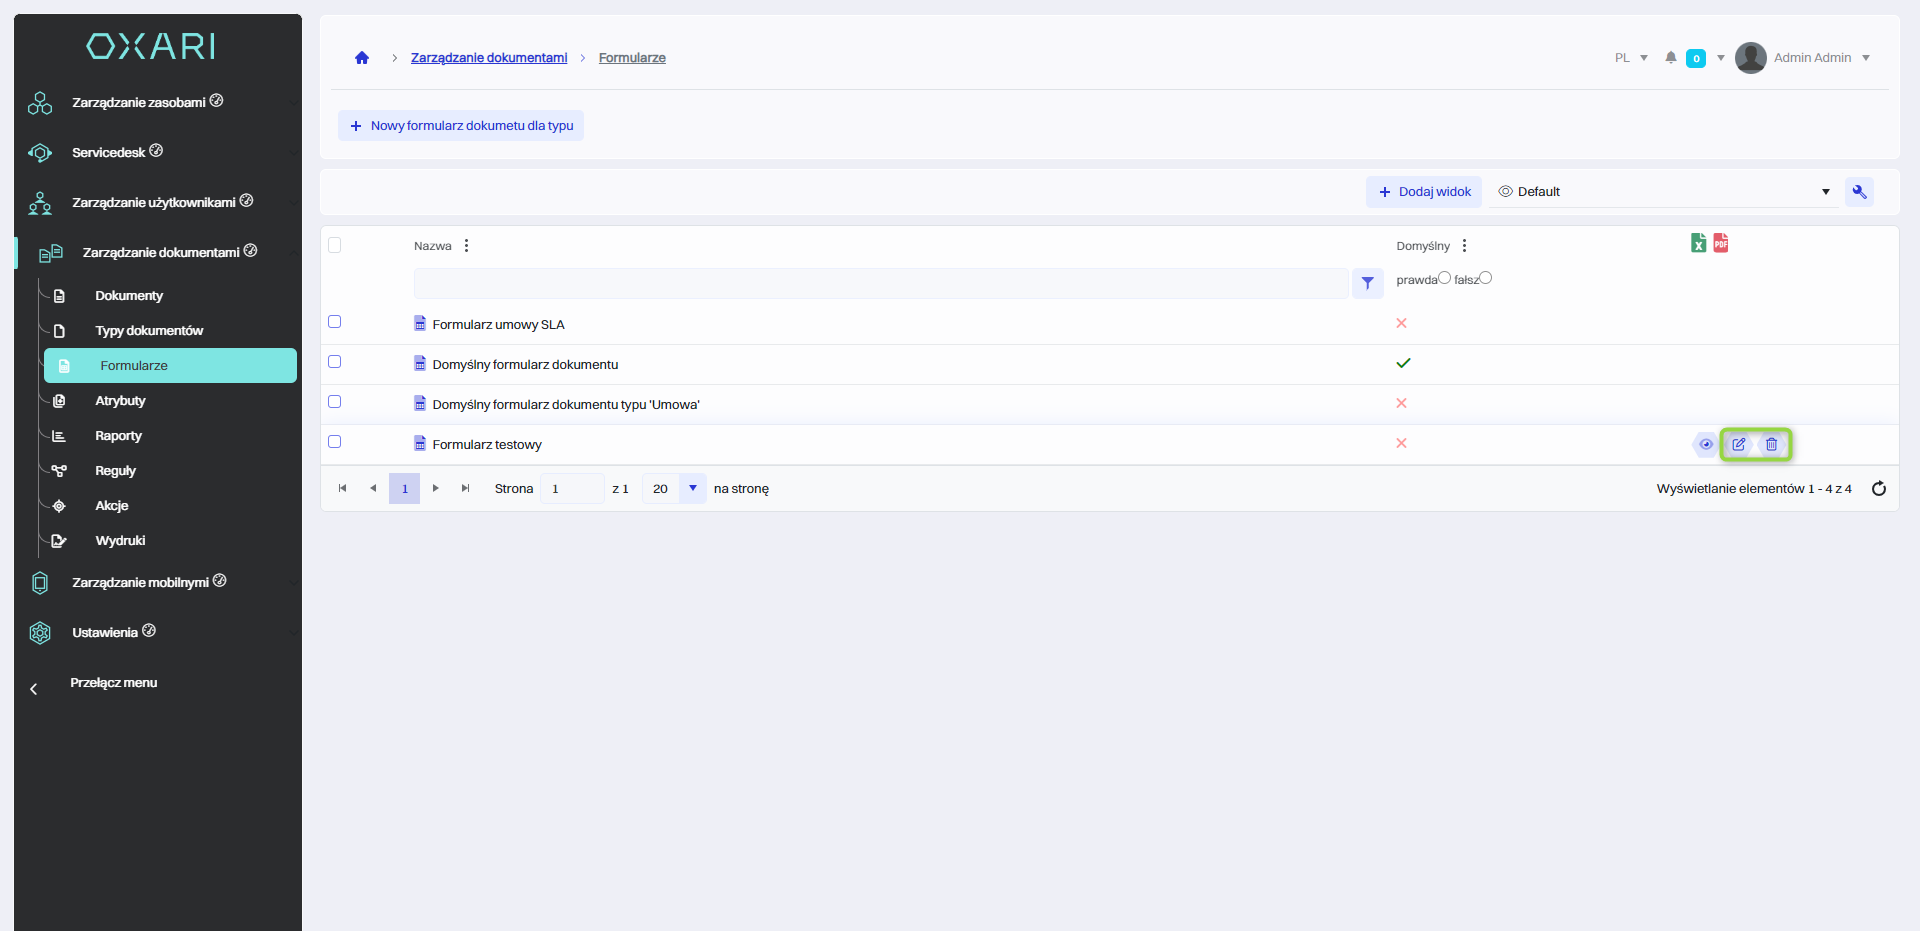Click Nowy formularz dokumetu dla typu button
Screen dimensions: 1920x931
pyautogui.click(x=461, y=126)
